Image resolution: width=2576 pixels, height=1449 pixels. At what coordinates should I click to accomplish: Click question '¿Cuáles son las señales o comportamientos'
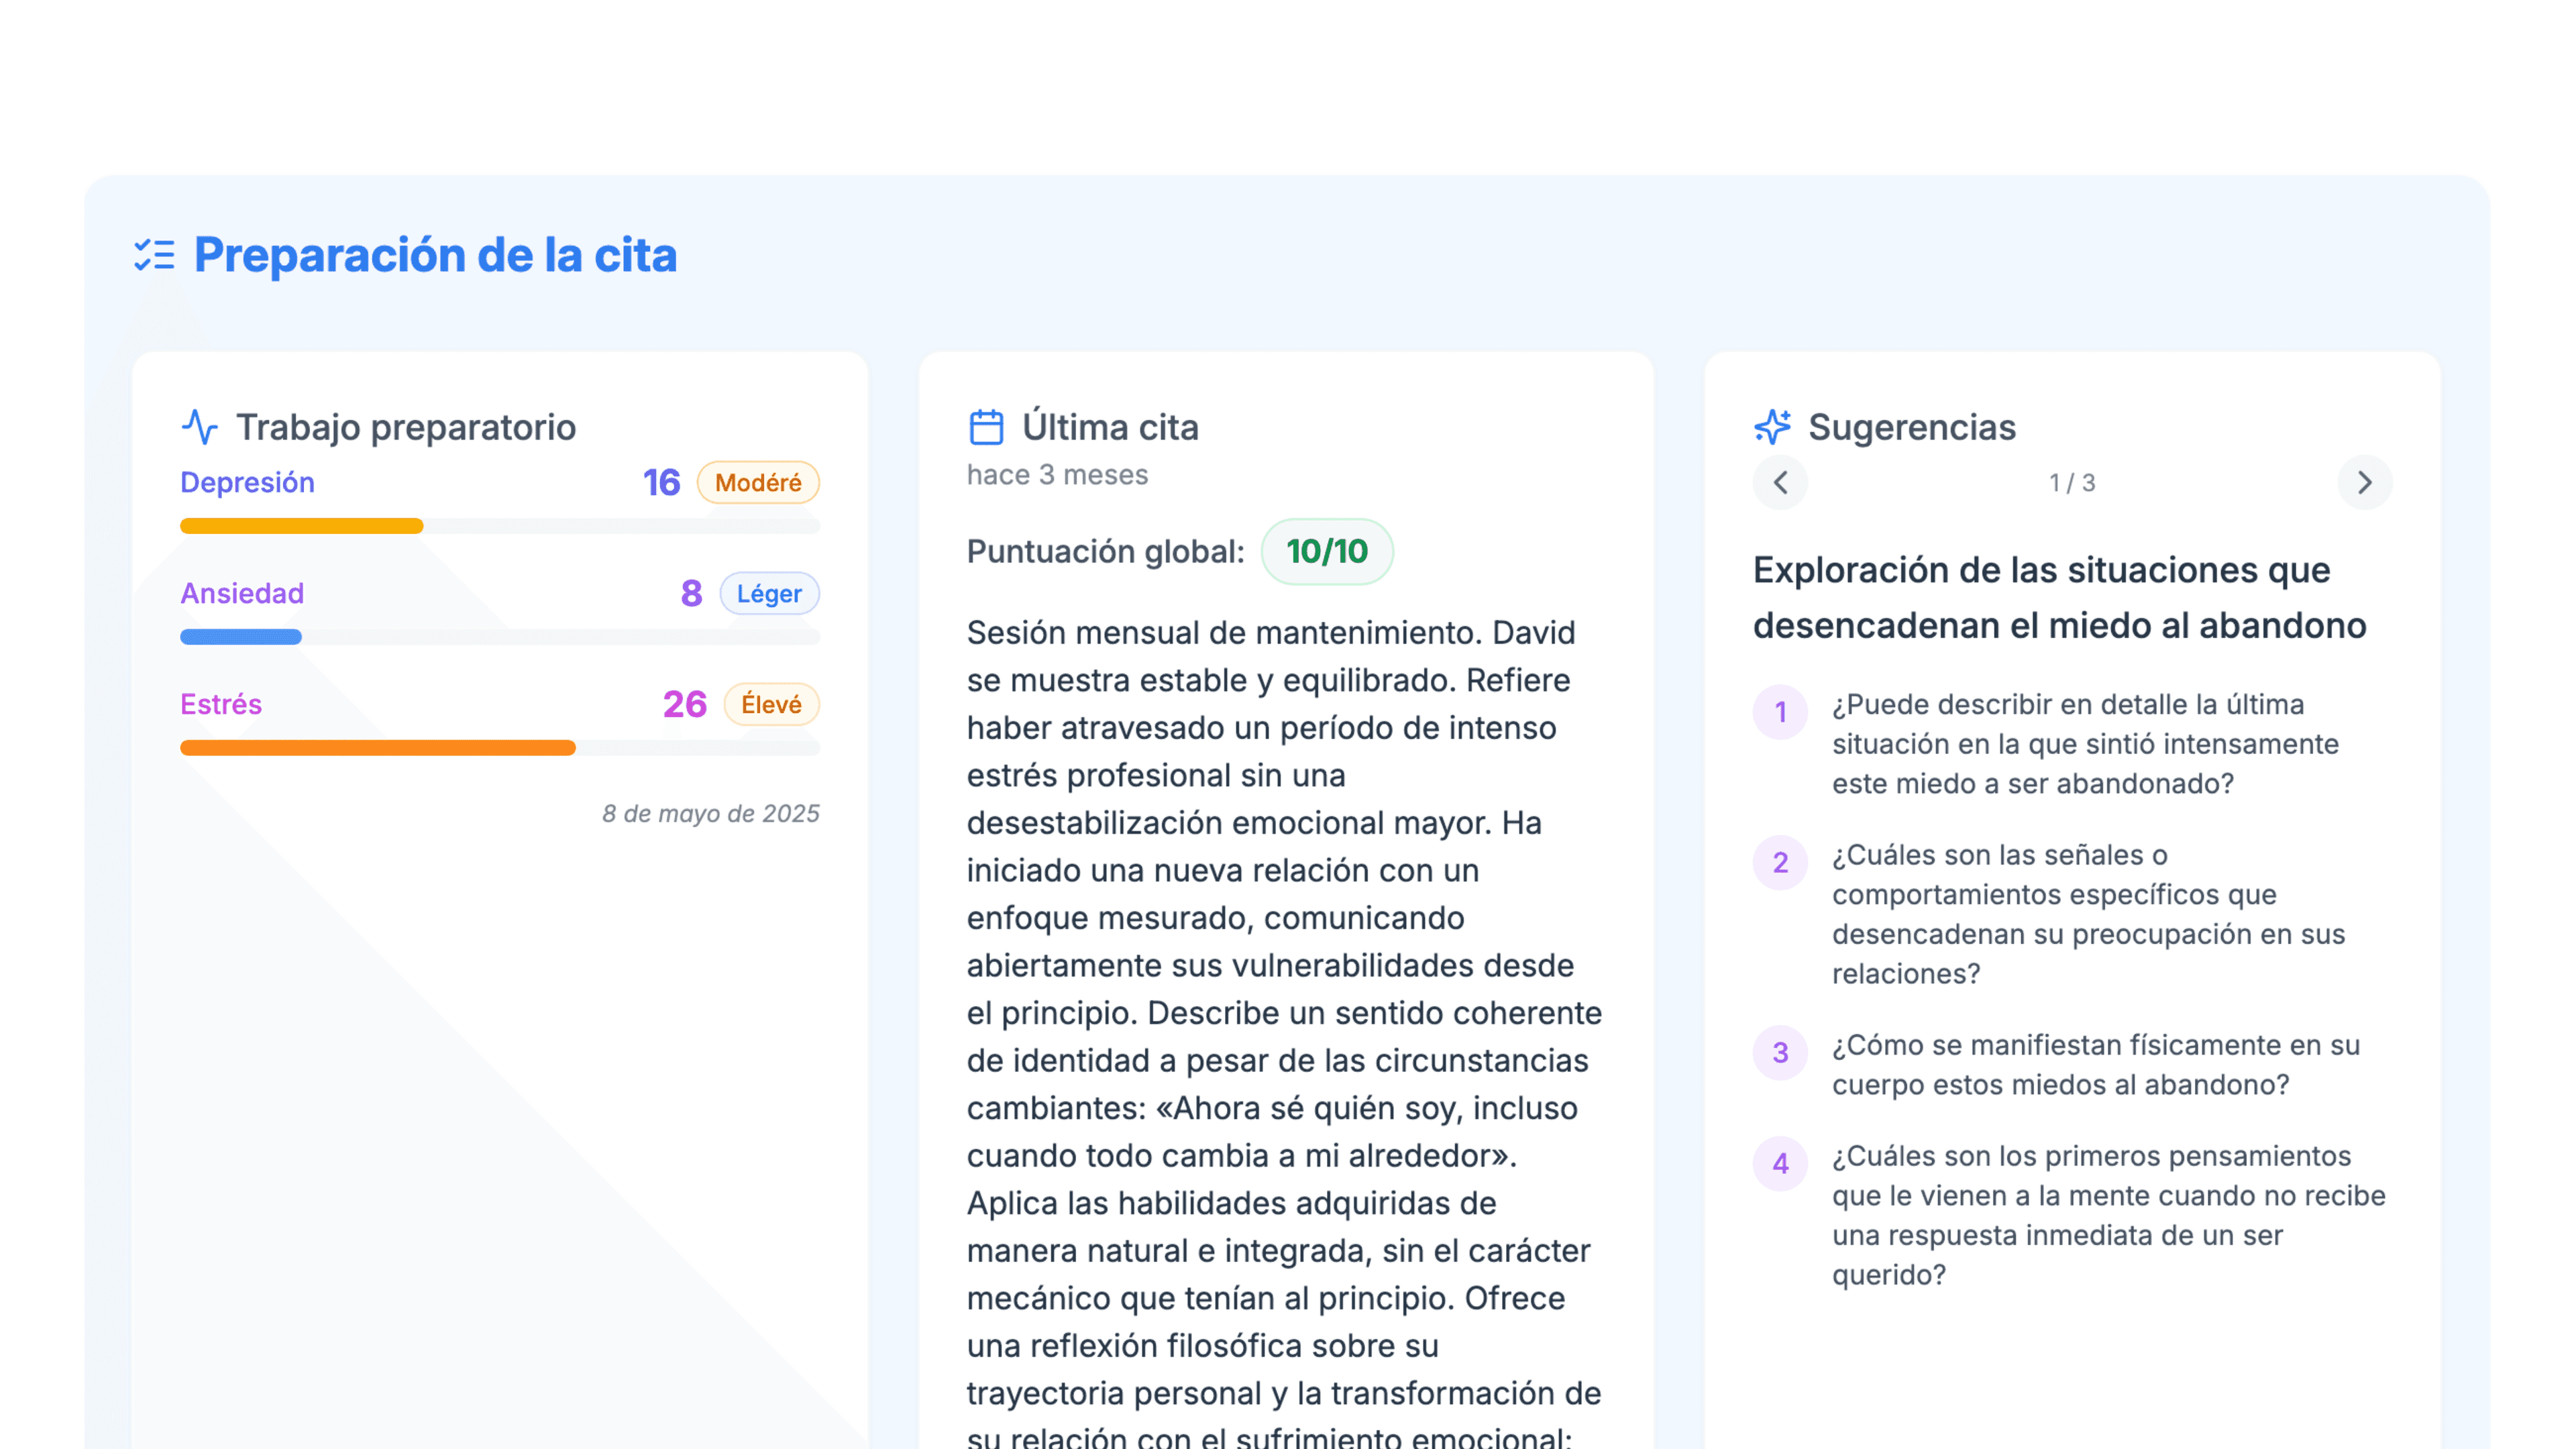click(x=2088, y=914)
